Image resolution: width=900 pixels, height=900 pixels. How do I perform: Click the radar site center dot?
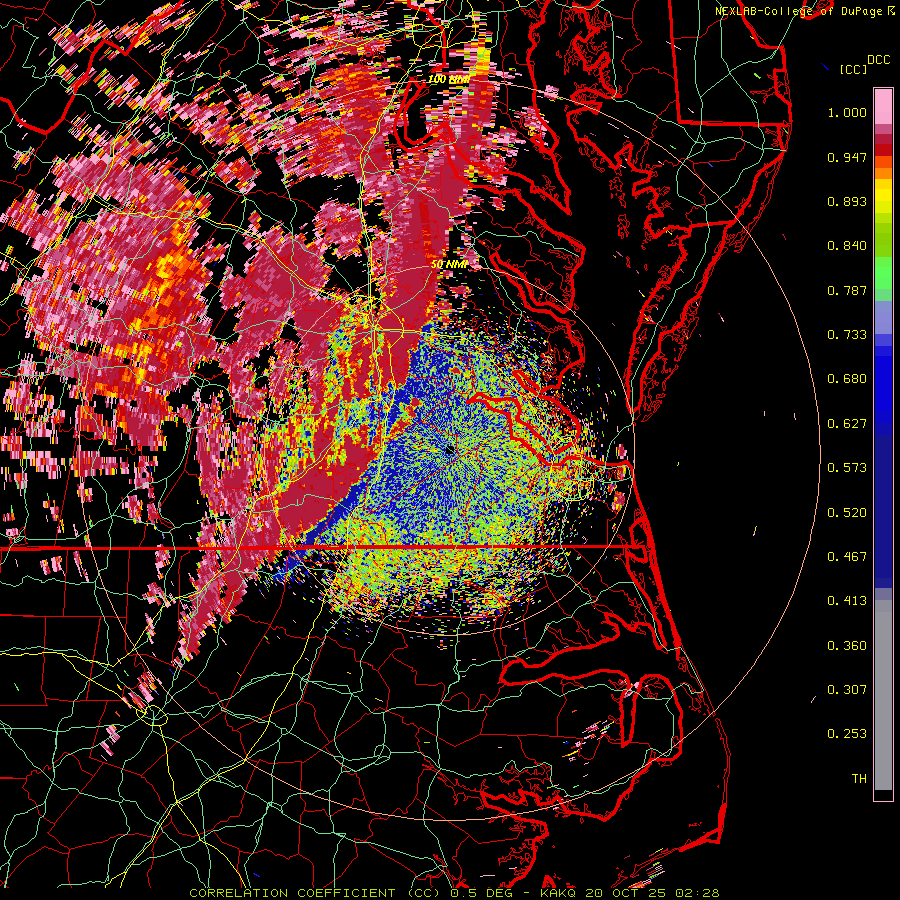(450, 451)
